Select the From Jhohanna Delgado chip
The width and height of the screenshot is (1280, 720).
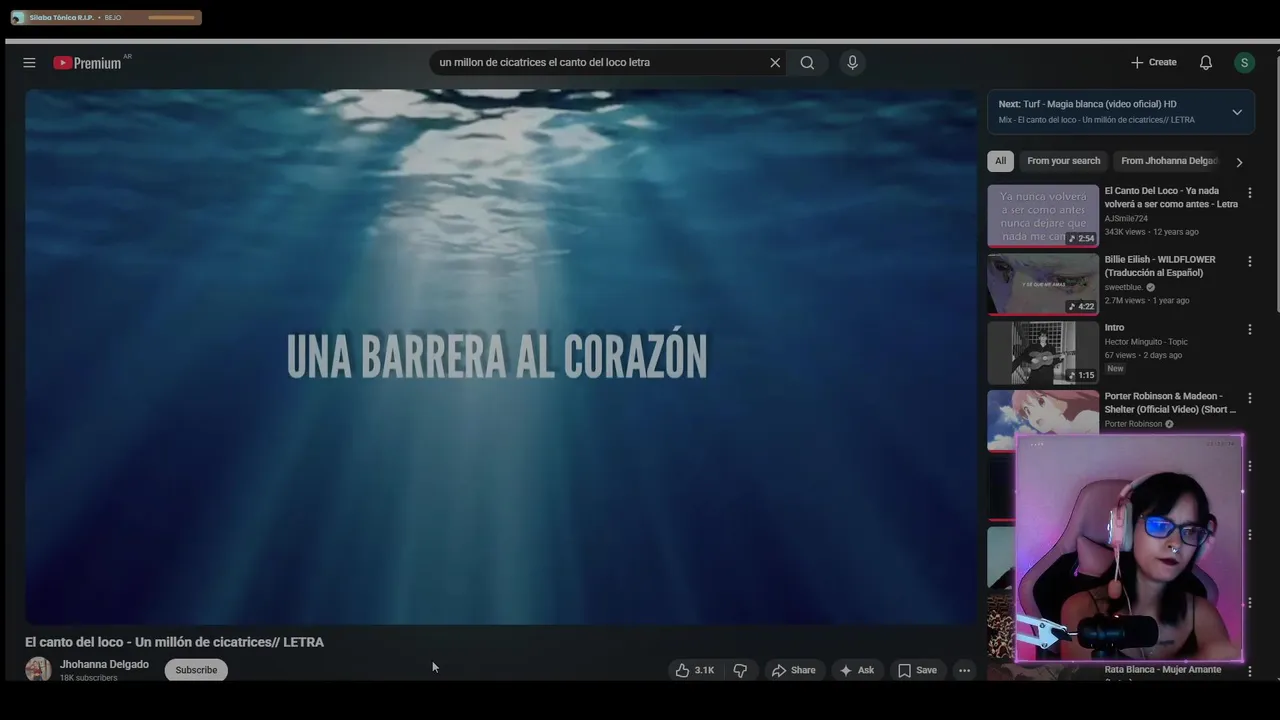pos(1168,161)
